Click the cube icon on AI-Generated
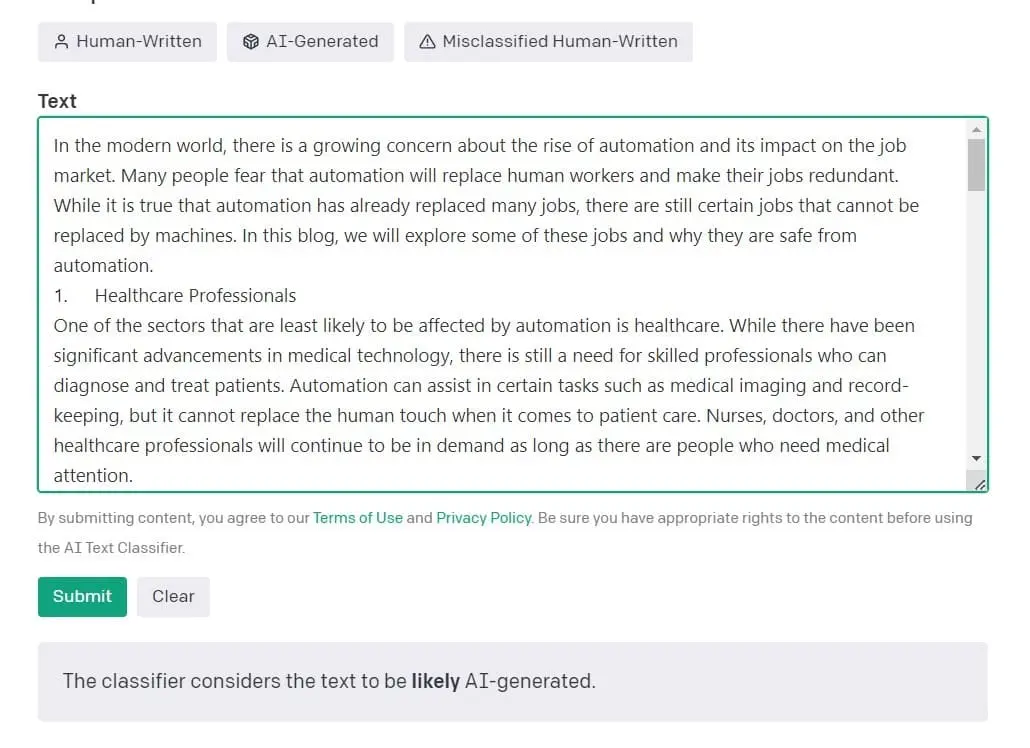This screenshot has width=1030, height=748. pos(251,42)
